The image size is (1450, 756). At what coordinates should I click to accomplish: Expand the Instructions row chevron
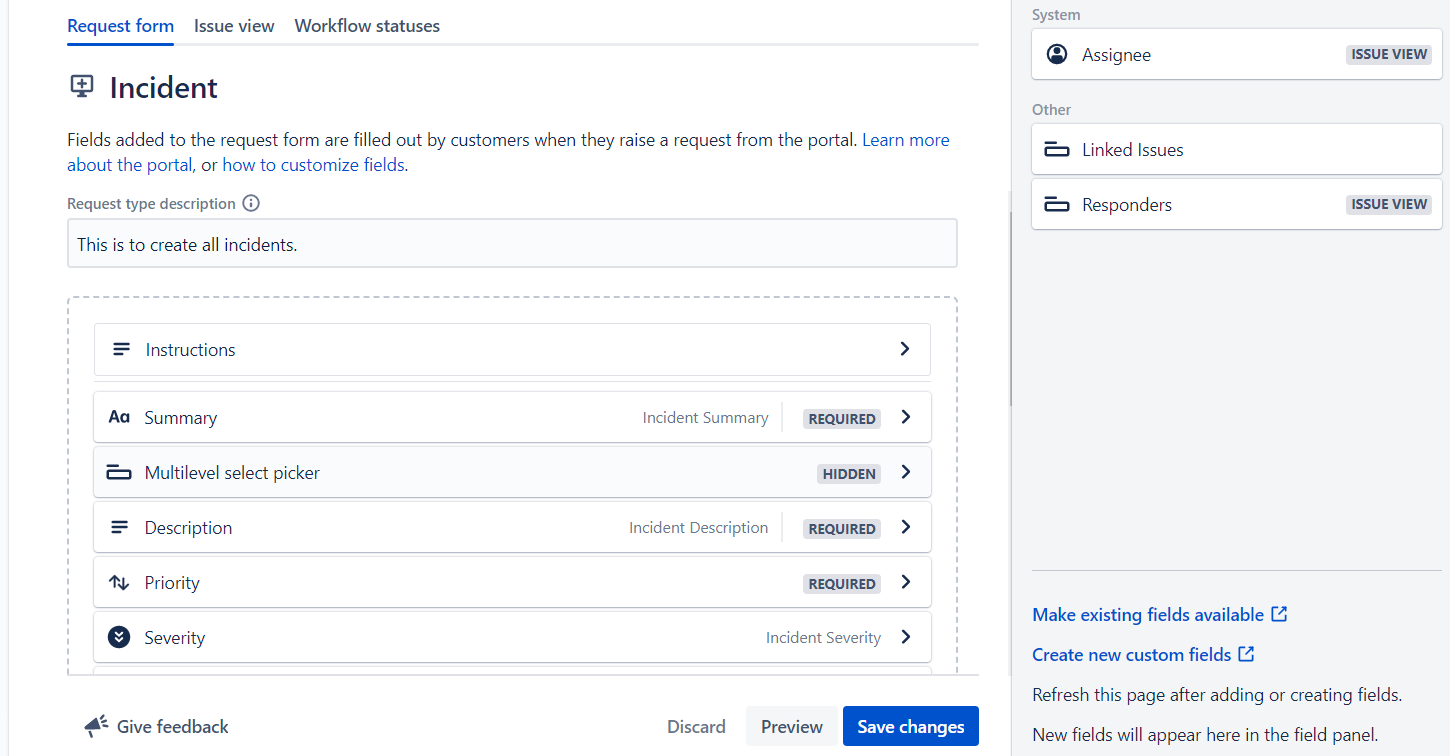point(905,349)
